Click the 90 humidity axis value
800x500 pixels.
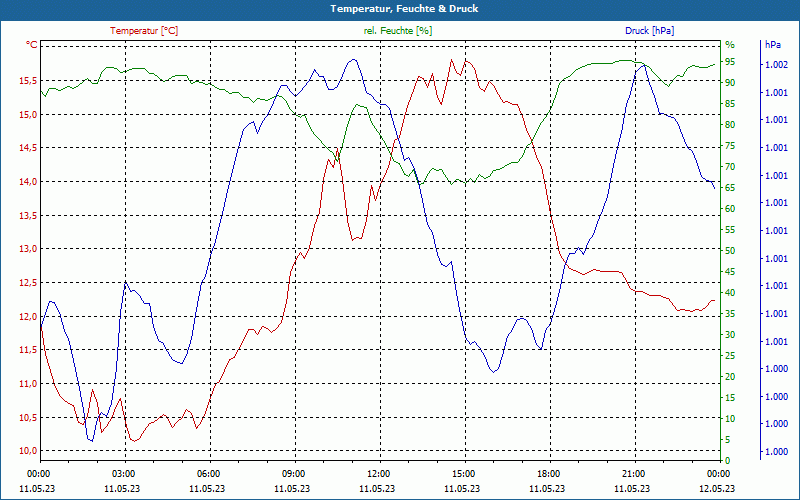[730, 83]
